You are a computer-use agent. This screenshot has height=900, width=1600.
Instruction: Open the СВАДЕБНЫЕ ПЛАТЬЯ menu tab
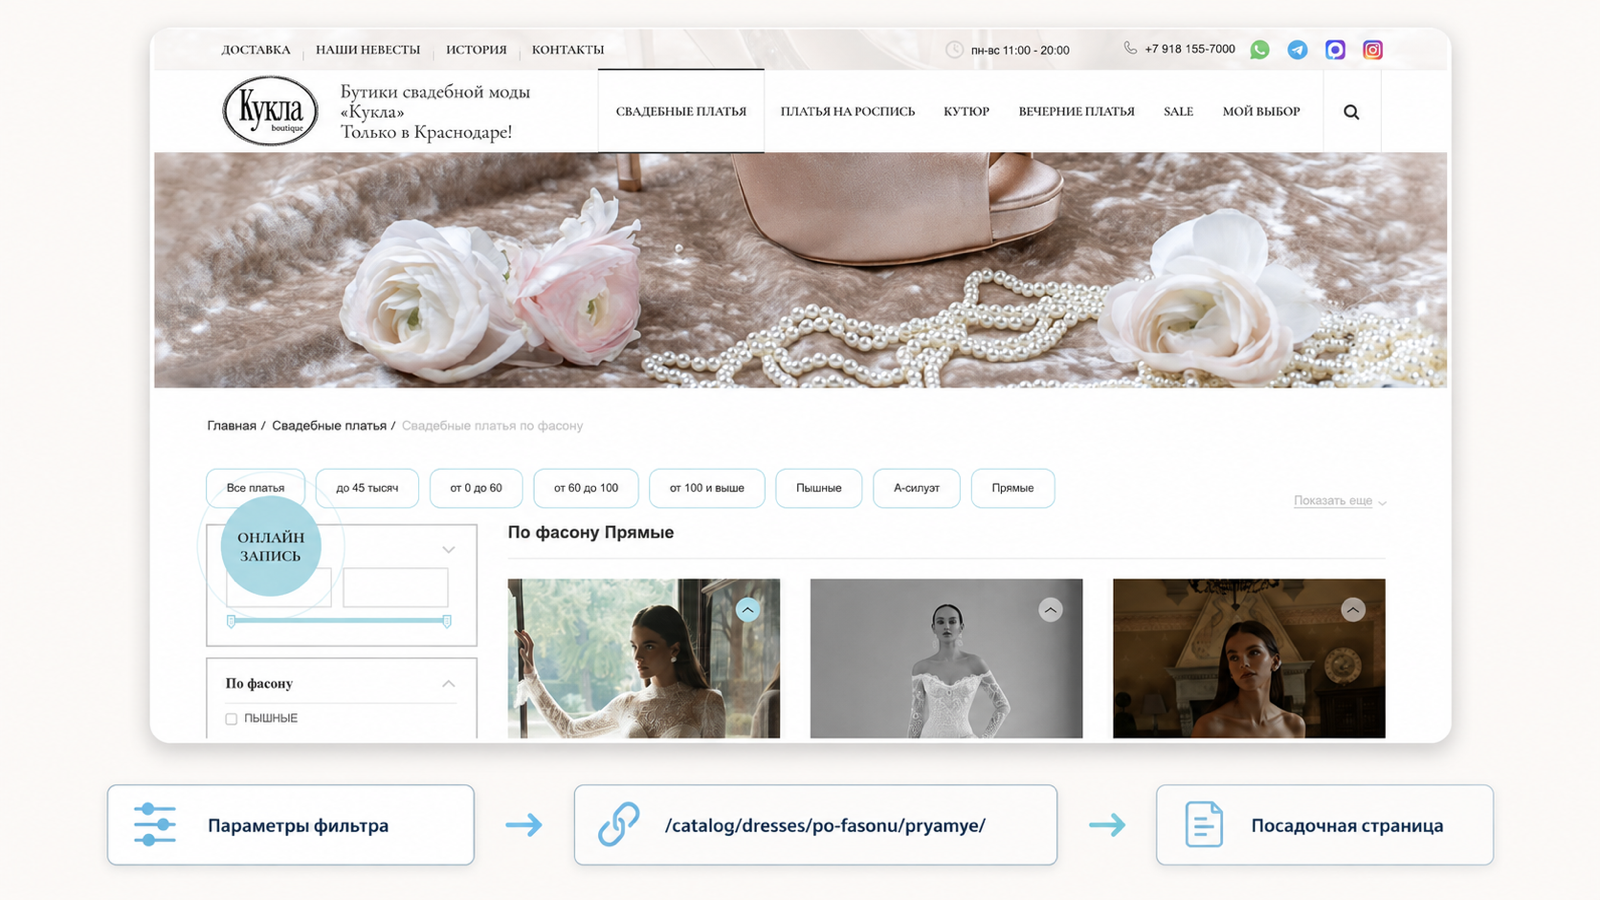tap(681, 111)
